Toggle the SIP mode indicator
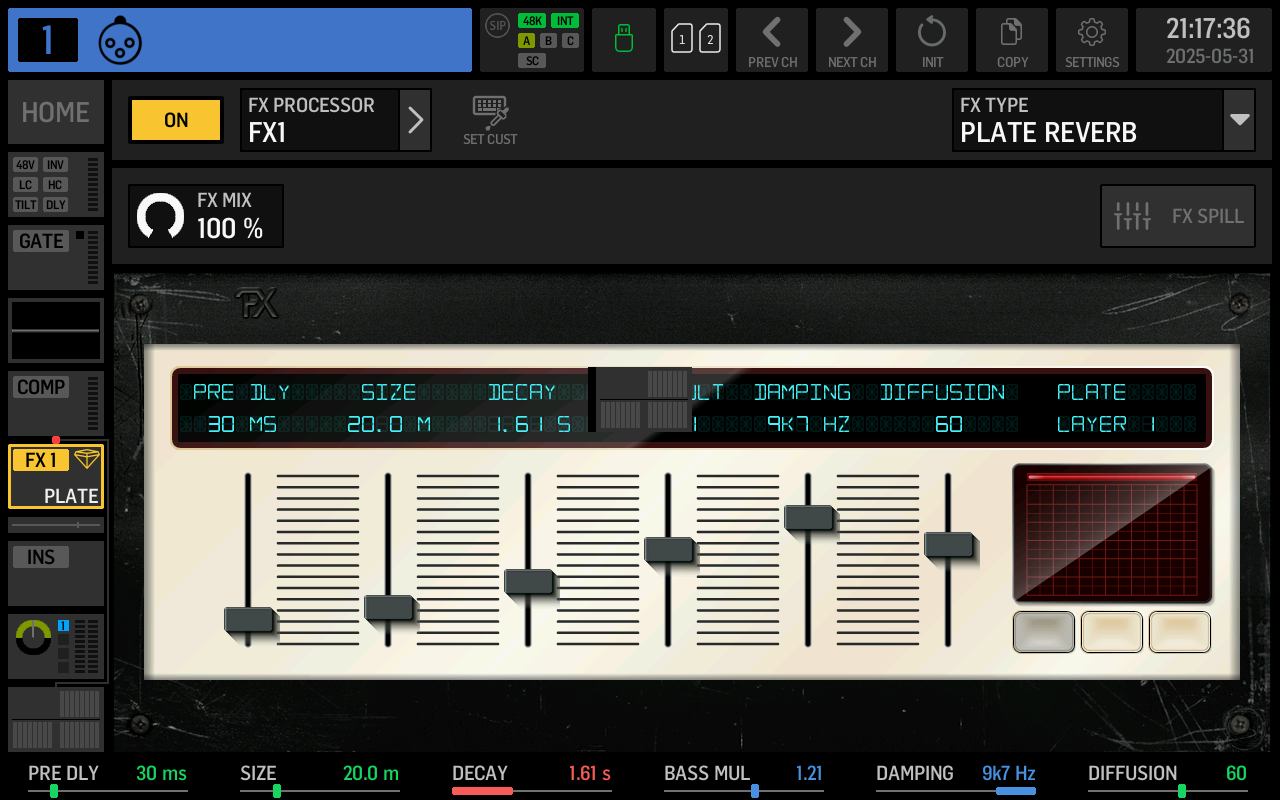This screenshot has width=1280, height=800. (496, 26)
